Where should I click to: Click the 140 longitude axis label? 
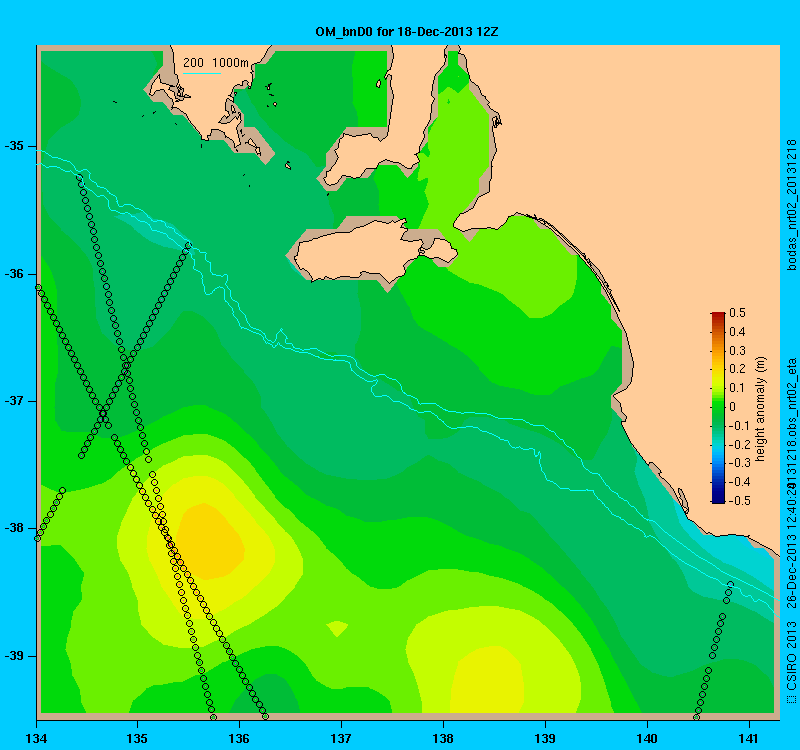click(647, 739)
